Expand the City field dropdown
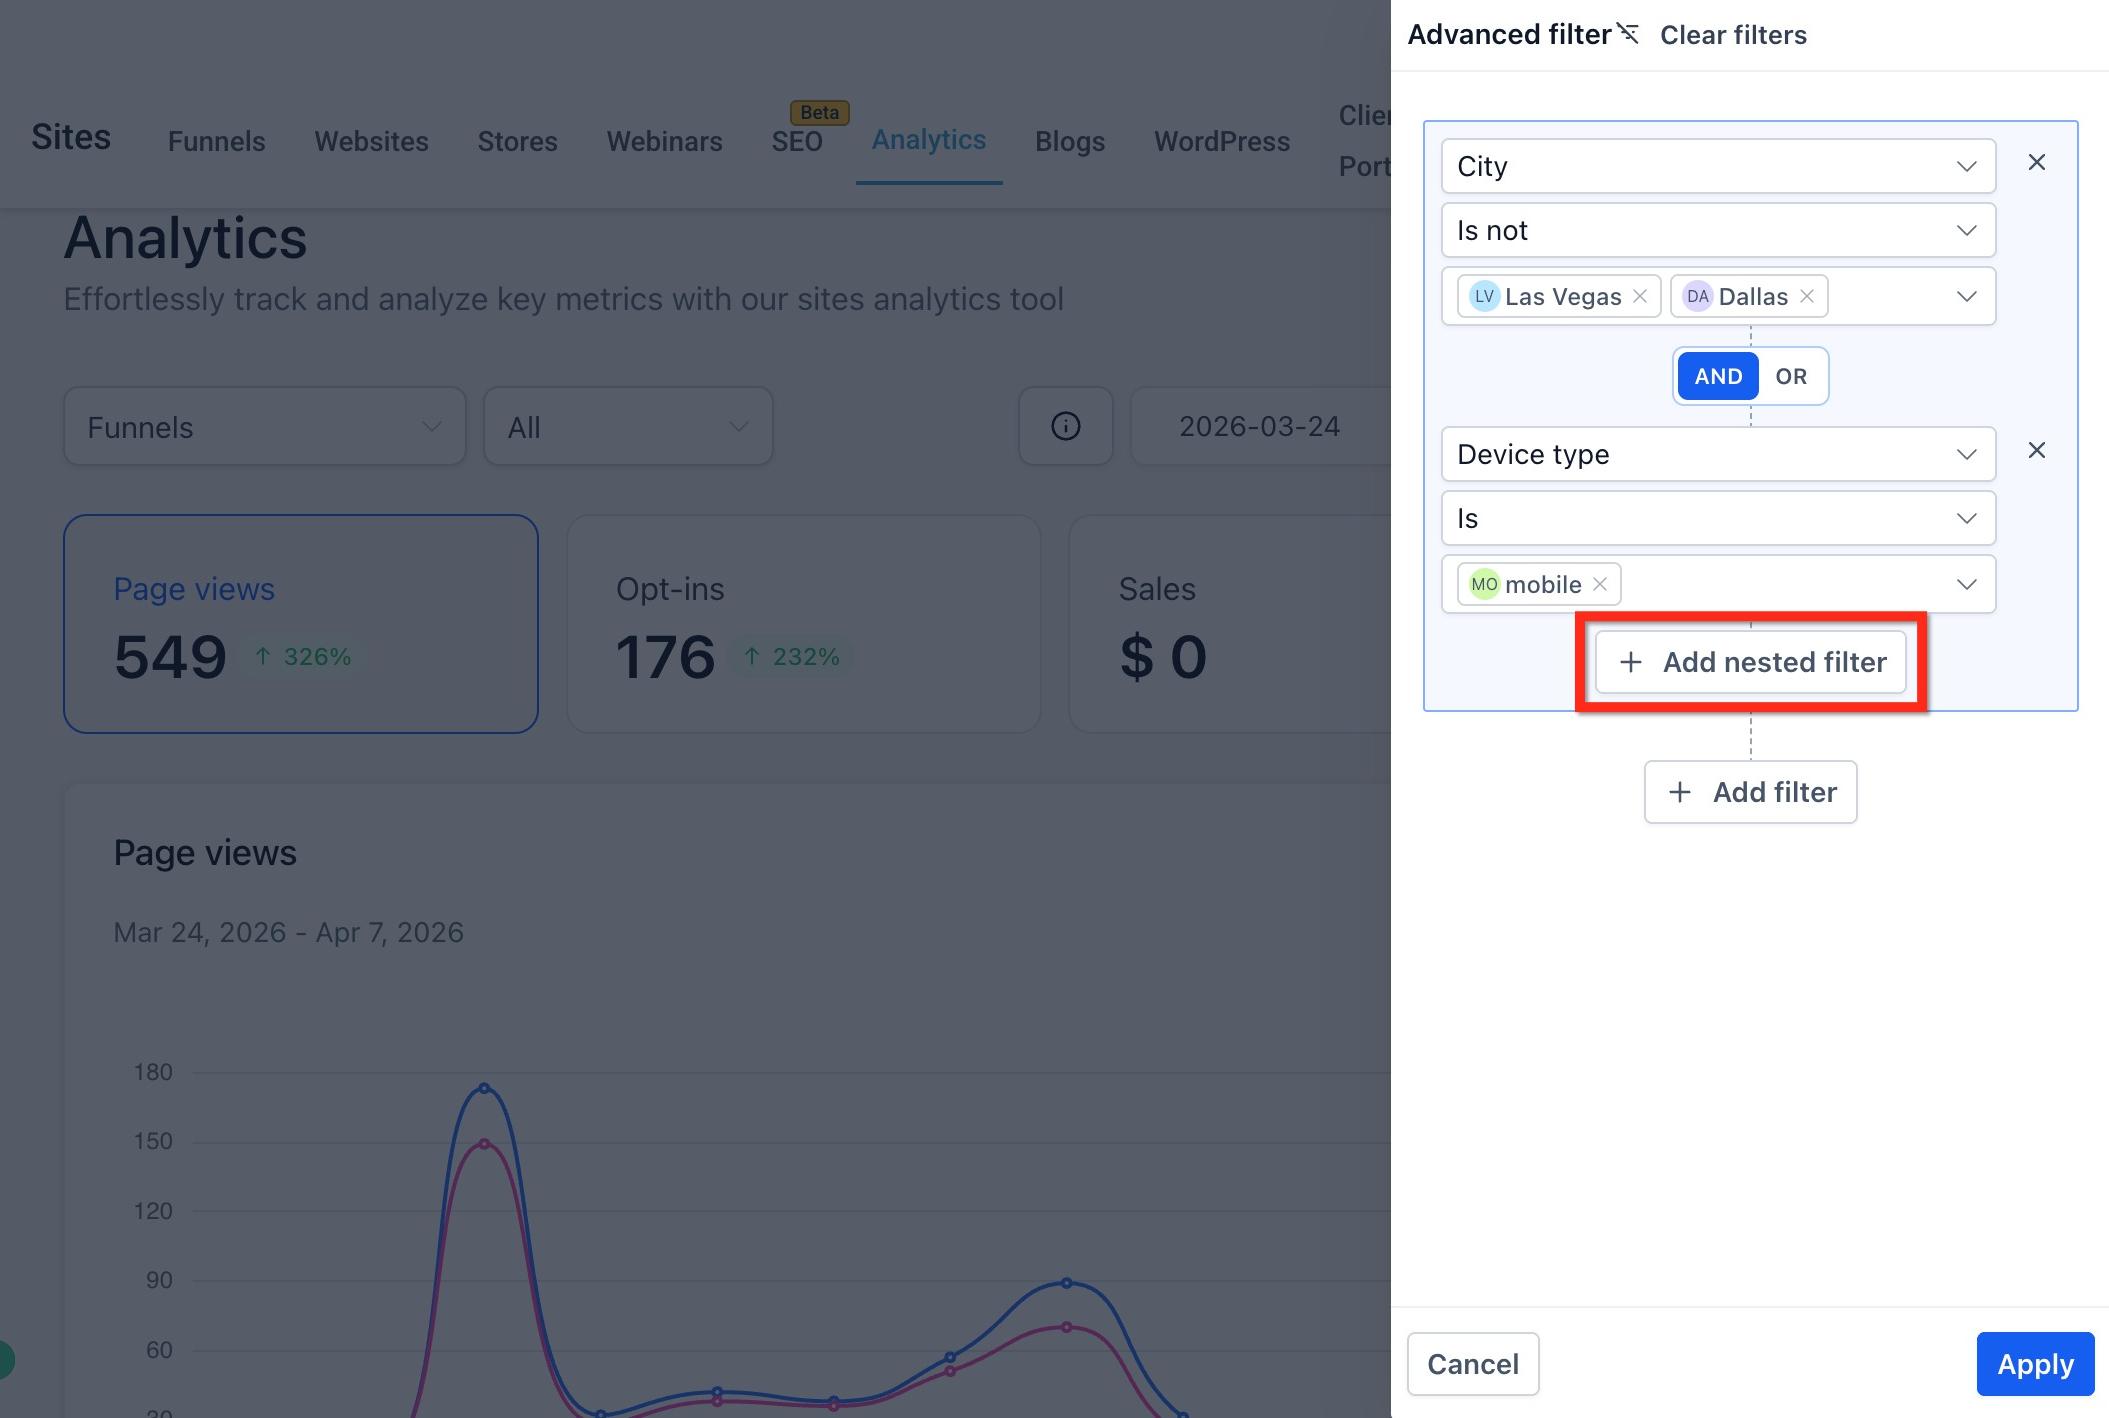This screenshot has width=2109, height=1418. (1718, 166)
